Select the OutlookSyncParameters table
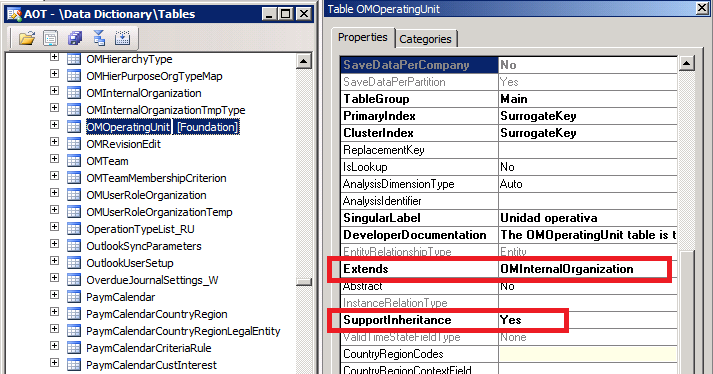 click(x=144, y=246)
